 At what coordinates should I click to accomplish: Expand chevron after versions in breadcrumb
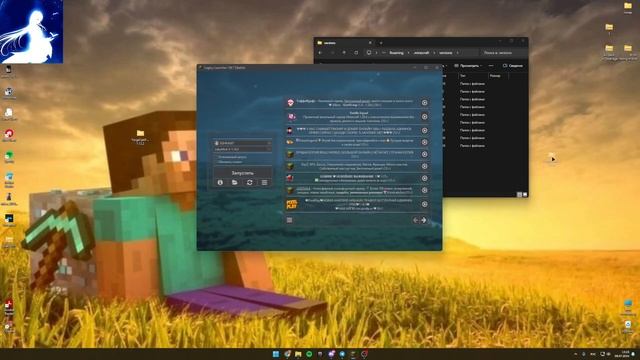pos(458,53)
